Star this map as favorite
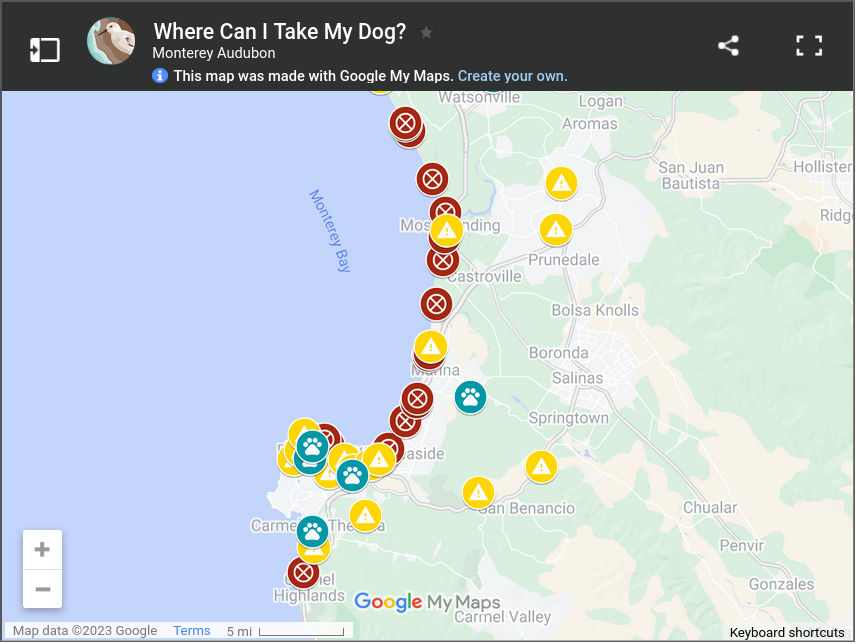The height and width of the screenshot is (644, 857). [x=426, y=33]
